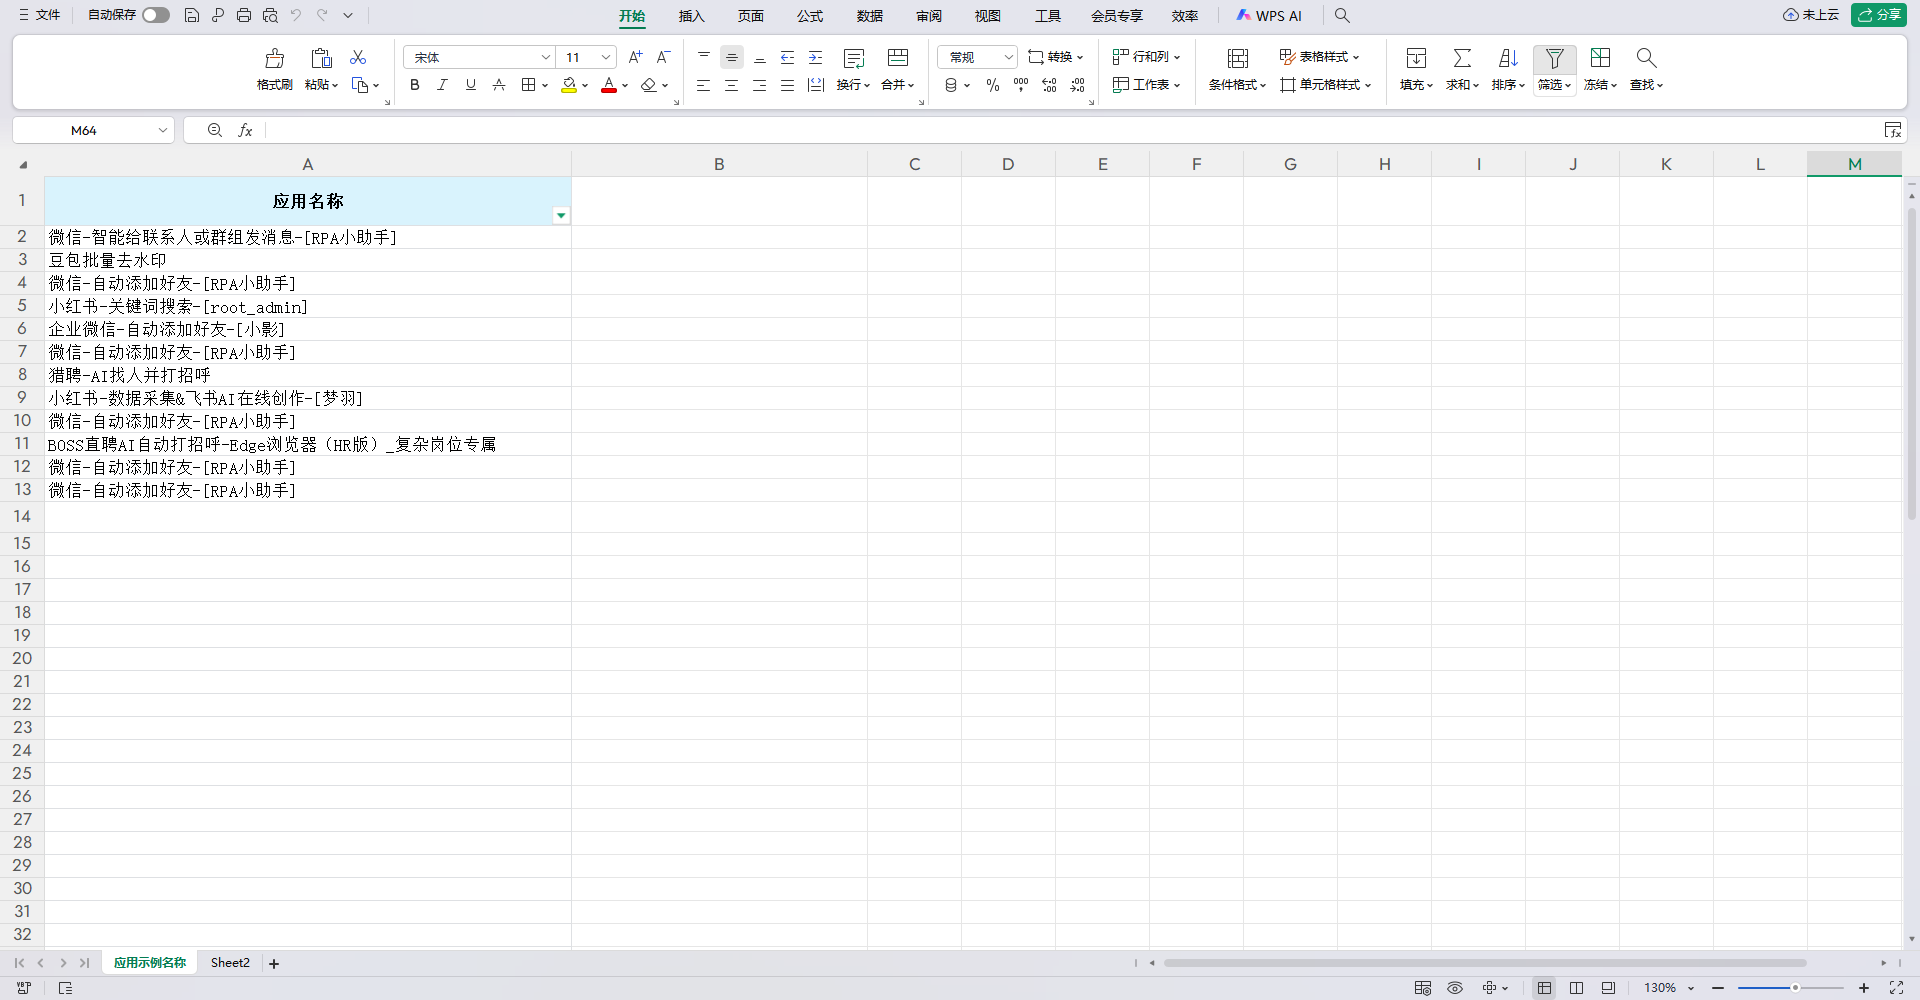This screenshot has height=1000, width=1920.
Task: Open the search icon beside WPS AI
Action: (1342, 15)
